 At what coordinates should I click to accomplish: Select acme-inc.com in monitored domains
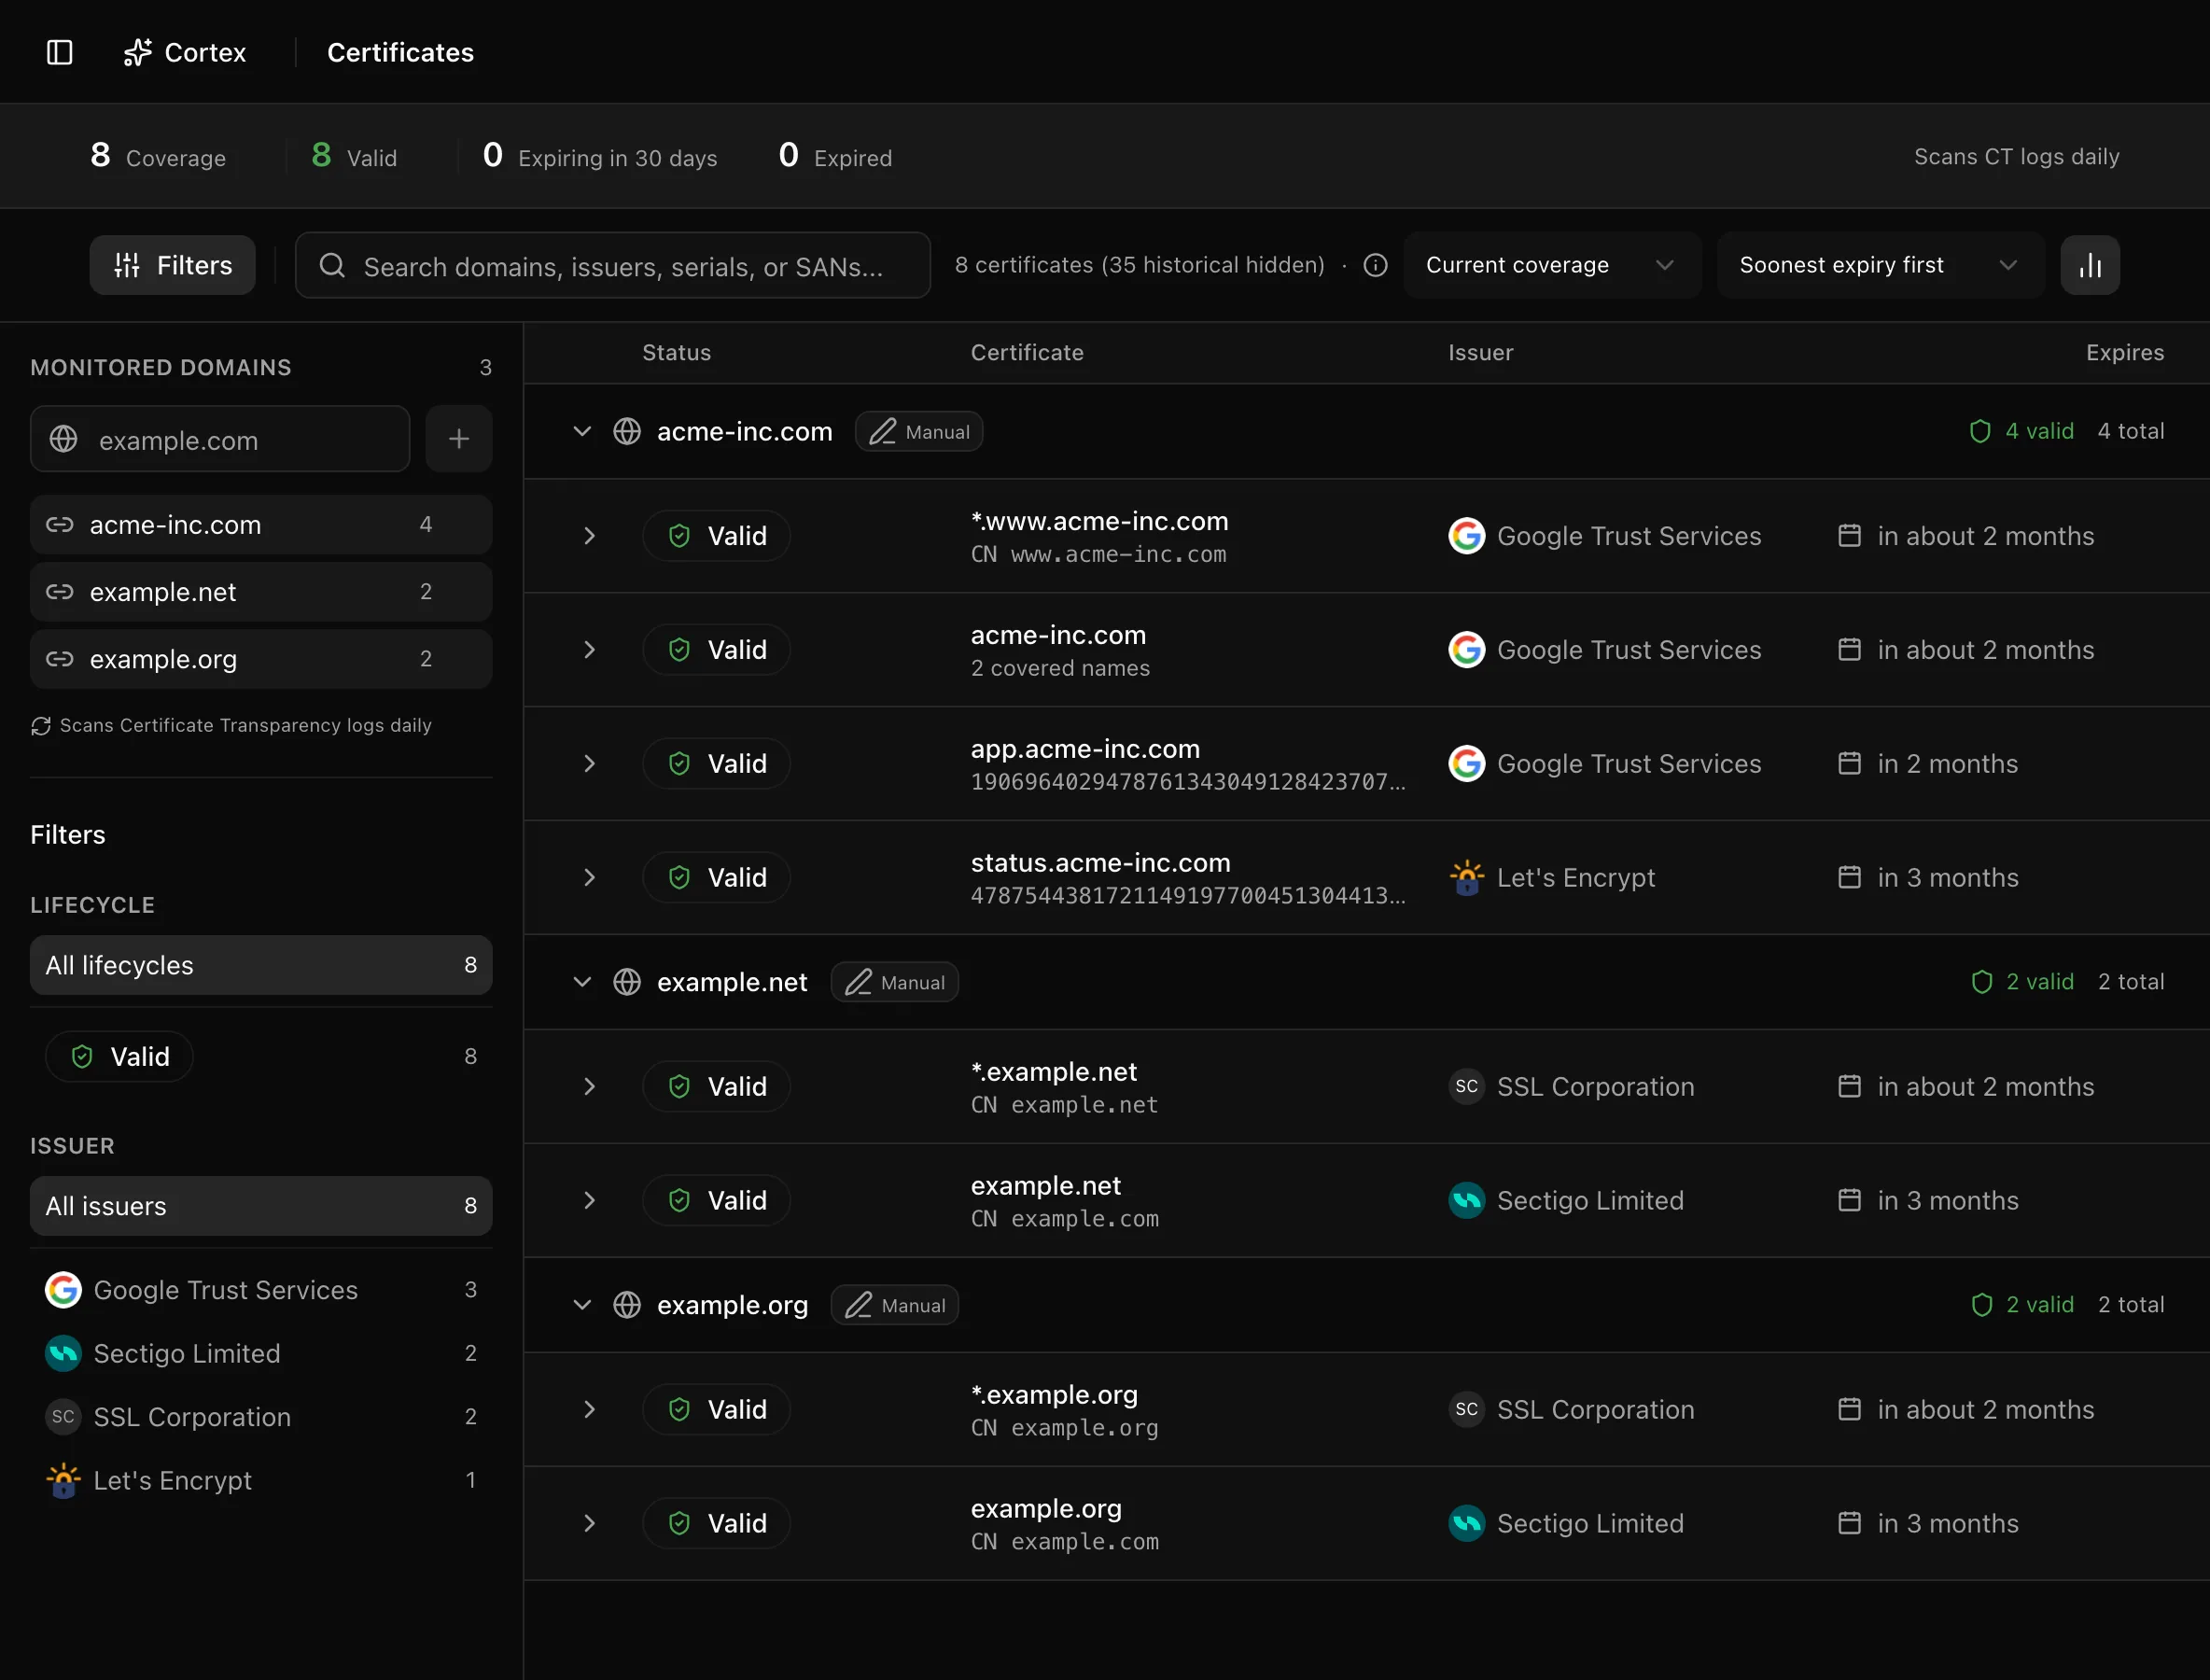[261, 525]
